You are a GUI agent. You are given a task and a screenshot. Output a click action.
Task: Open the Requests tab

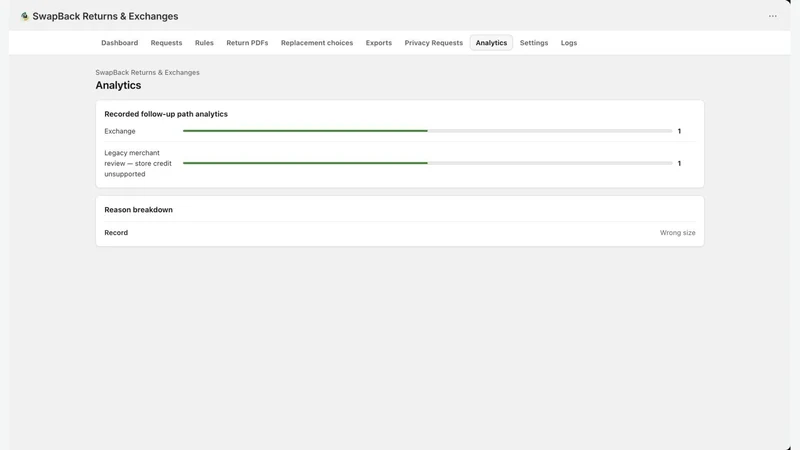(x=166, y=43)
